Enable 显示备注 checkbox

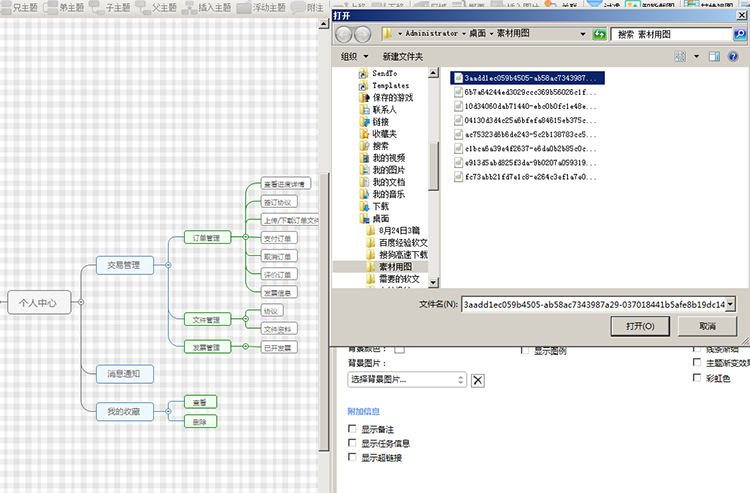pyautogui.click(x=352, y=429)
